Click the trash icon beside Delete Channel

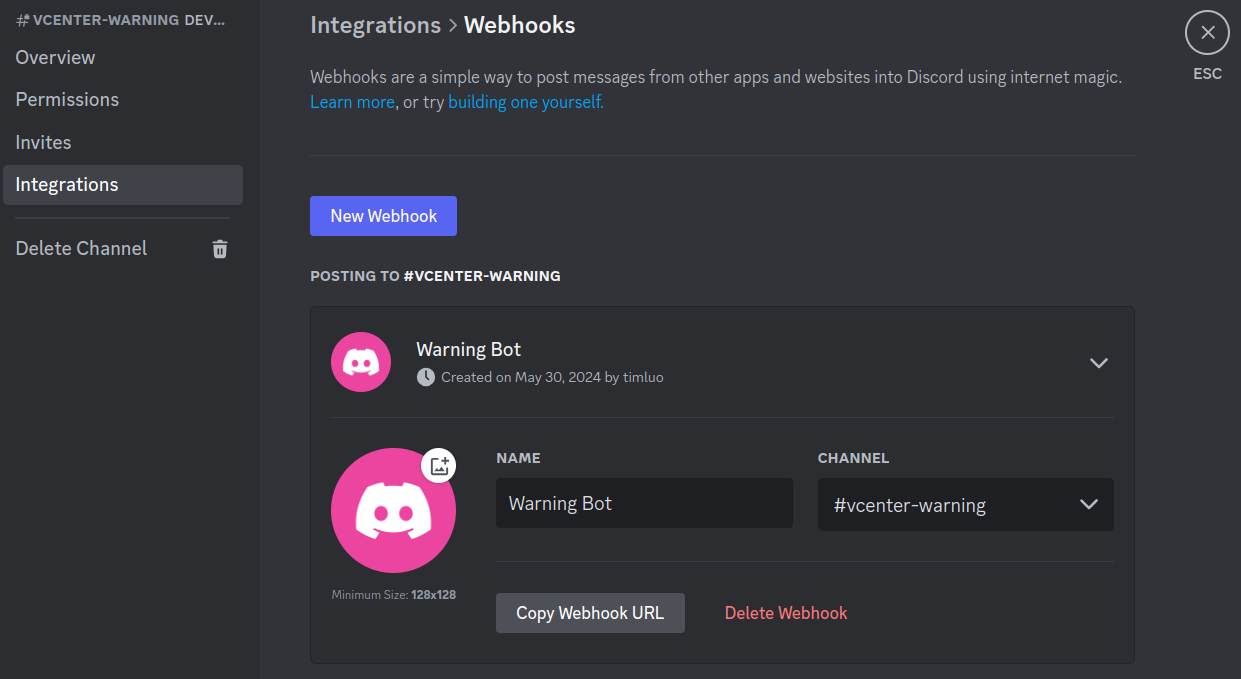click(219, 248)
